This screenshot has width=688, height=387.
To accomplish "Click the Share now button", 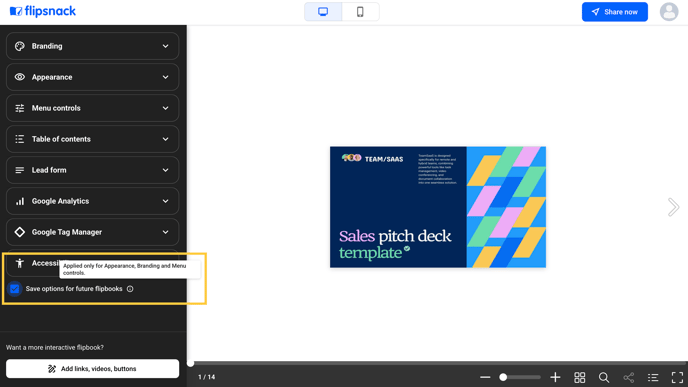I will [614, 12].
